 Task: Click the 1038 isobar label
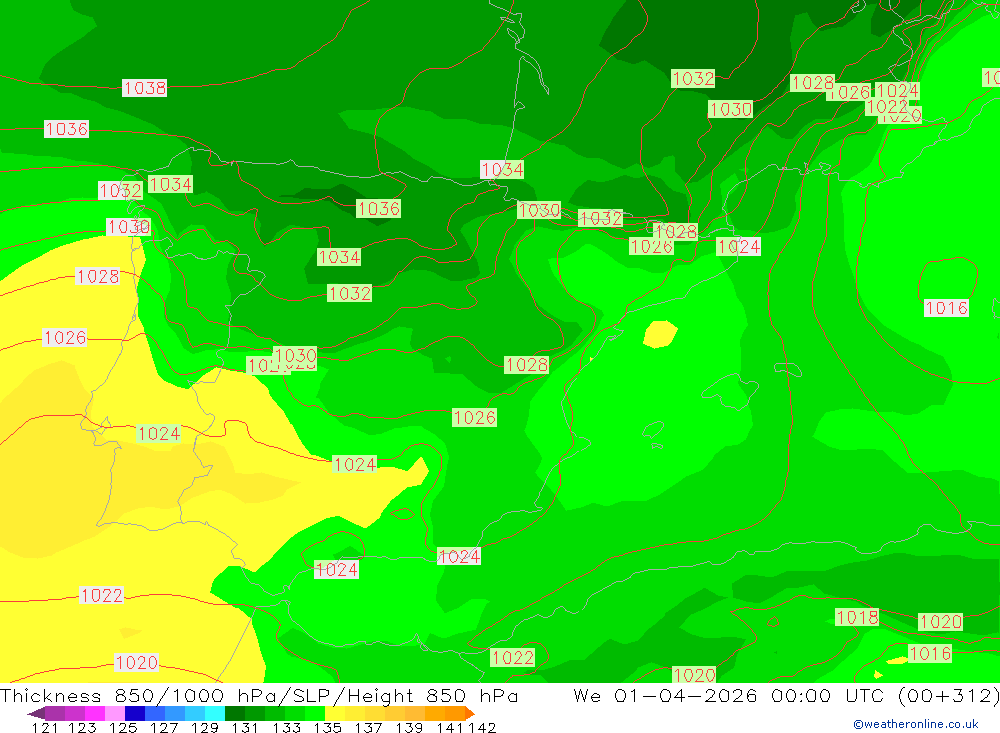[x=145, y=88]
